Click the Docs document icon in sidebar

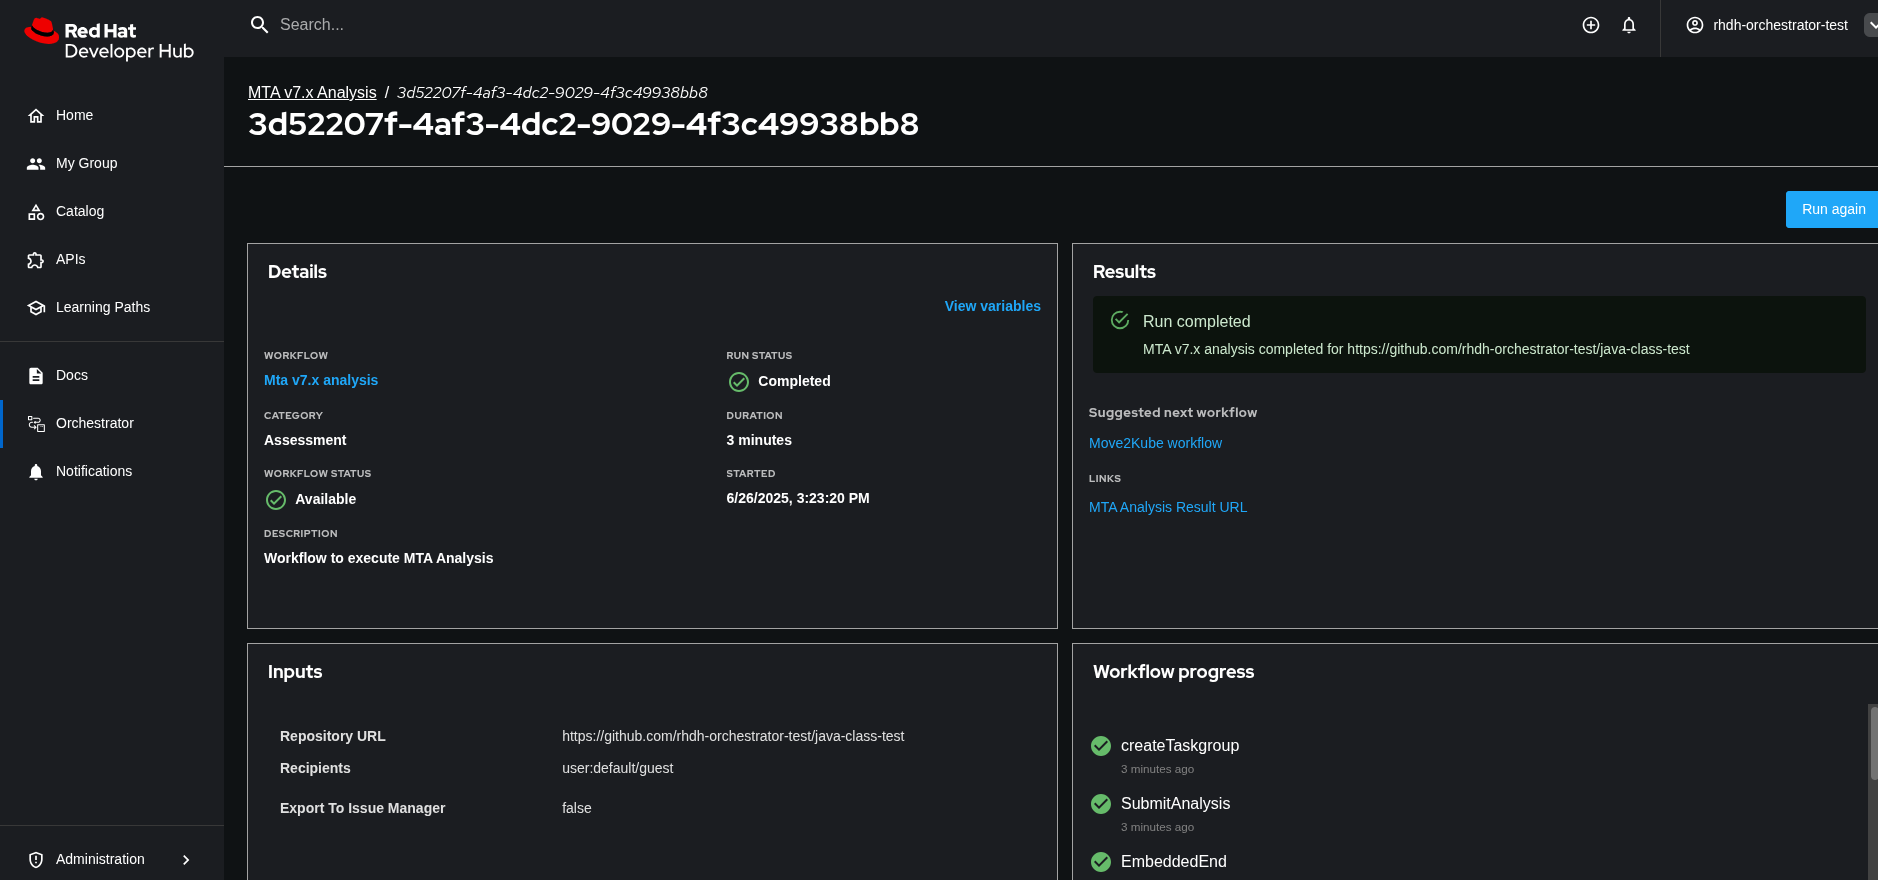point(36,376)
